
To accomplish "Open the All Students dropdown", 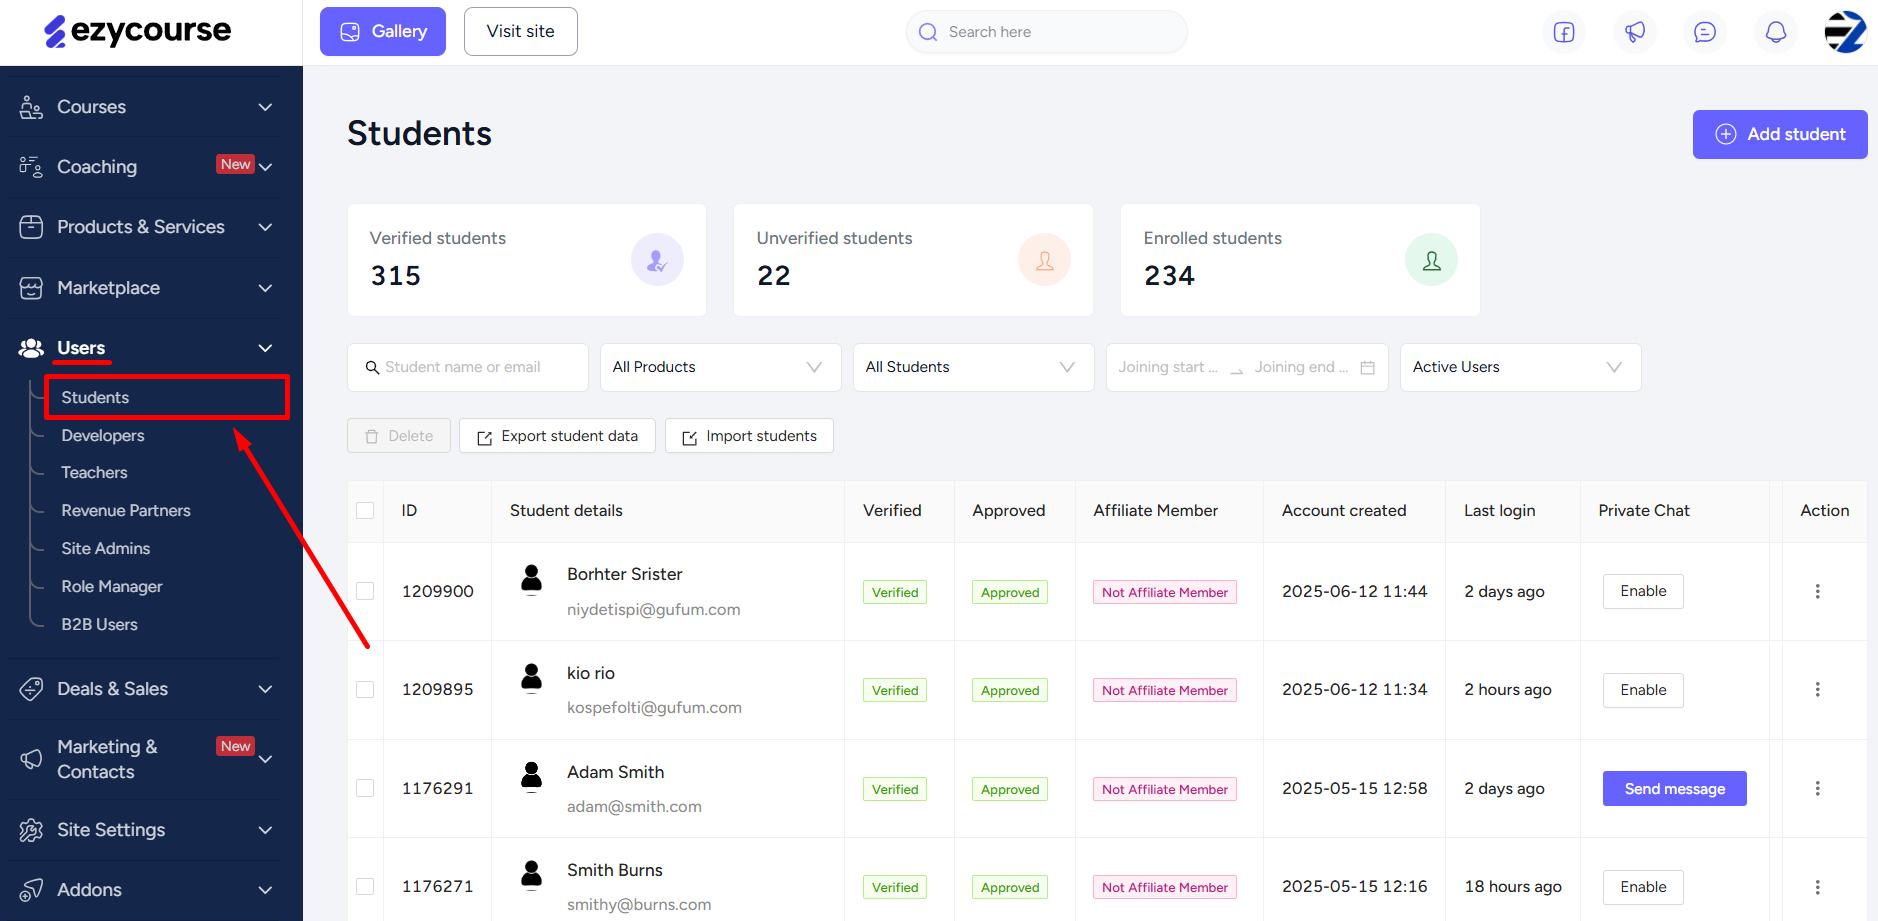I will 973,367.
